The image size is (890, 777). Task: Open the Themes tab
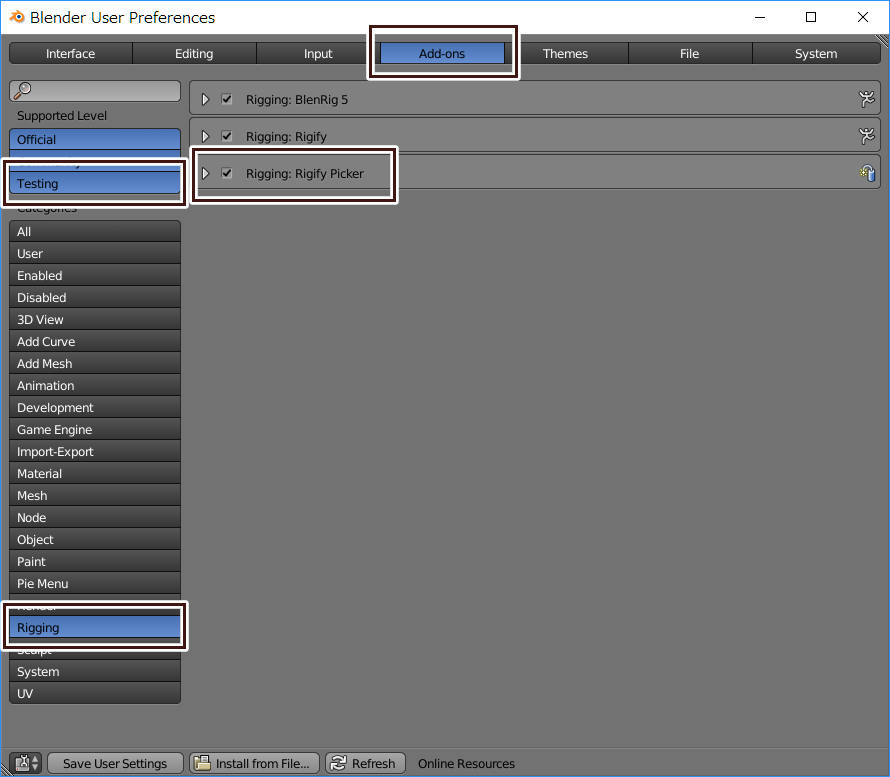coord(565,53)
